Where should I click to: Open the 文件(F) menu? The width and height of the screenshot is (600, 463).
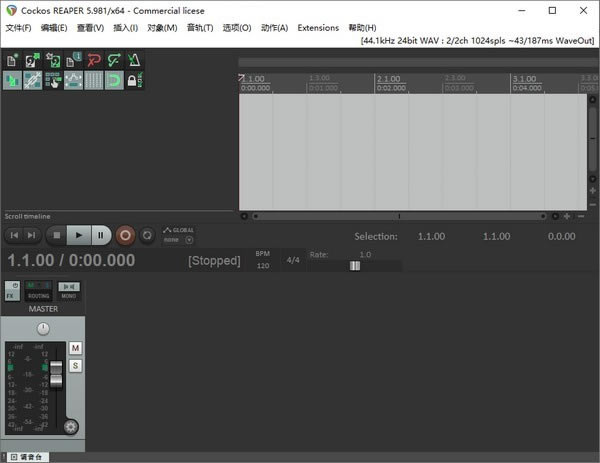coord(18,28)
